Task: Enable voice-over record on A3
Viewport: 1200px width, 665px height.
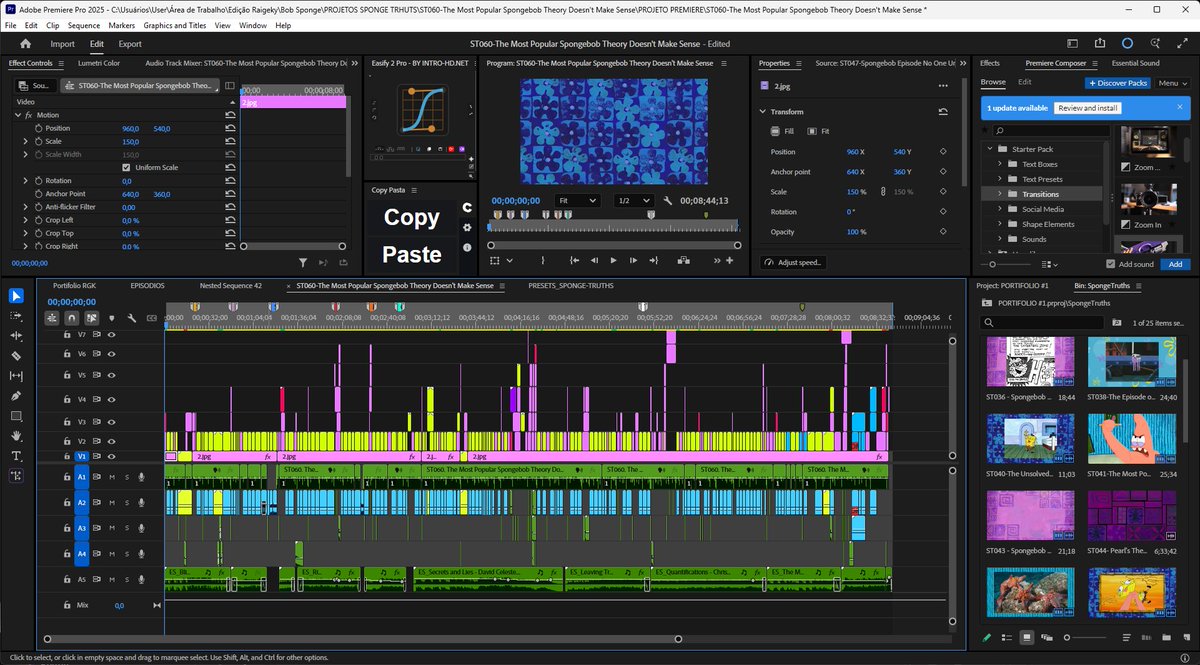Action: [141, 528]
